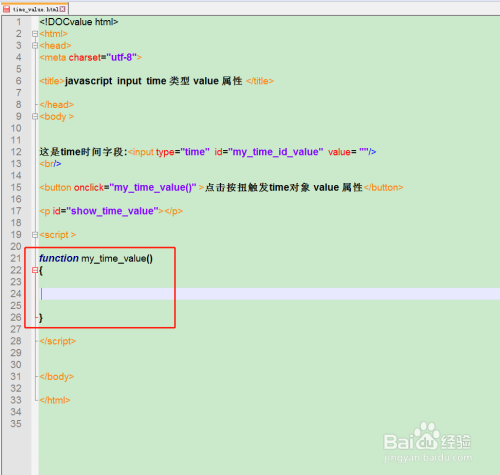
Task: Click the charset attribute in the meta tag
Action: [x=85, y=57]
